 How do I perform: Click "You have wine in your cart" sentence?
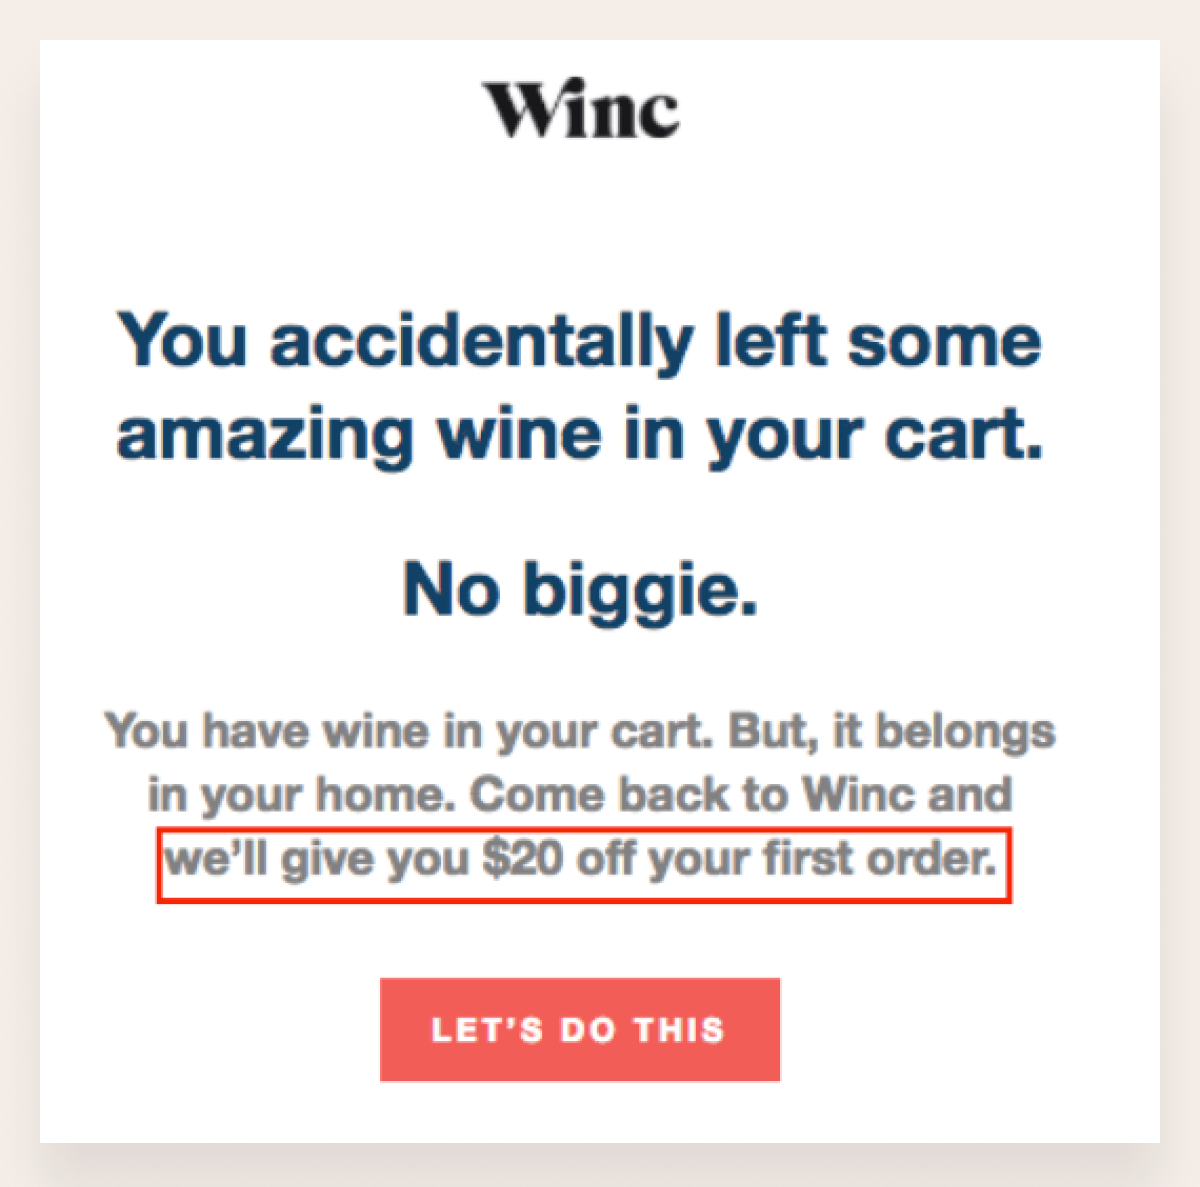(x=408, y=732)
